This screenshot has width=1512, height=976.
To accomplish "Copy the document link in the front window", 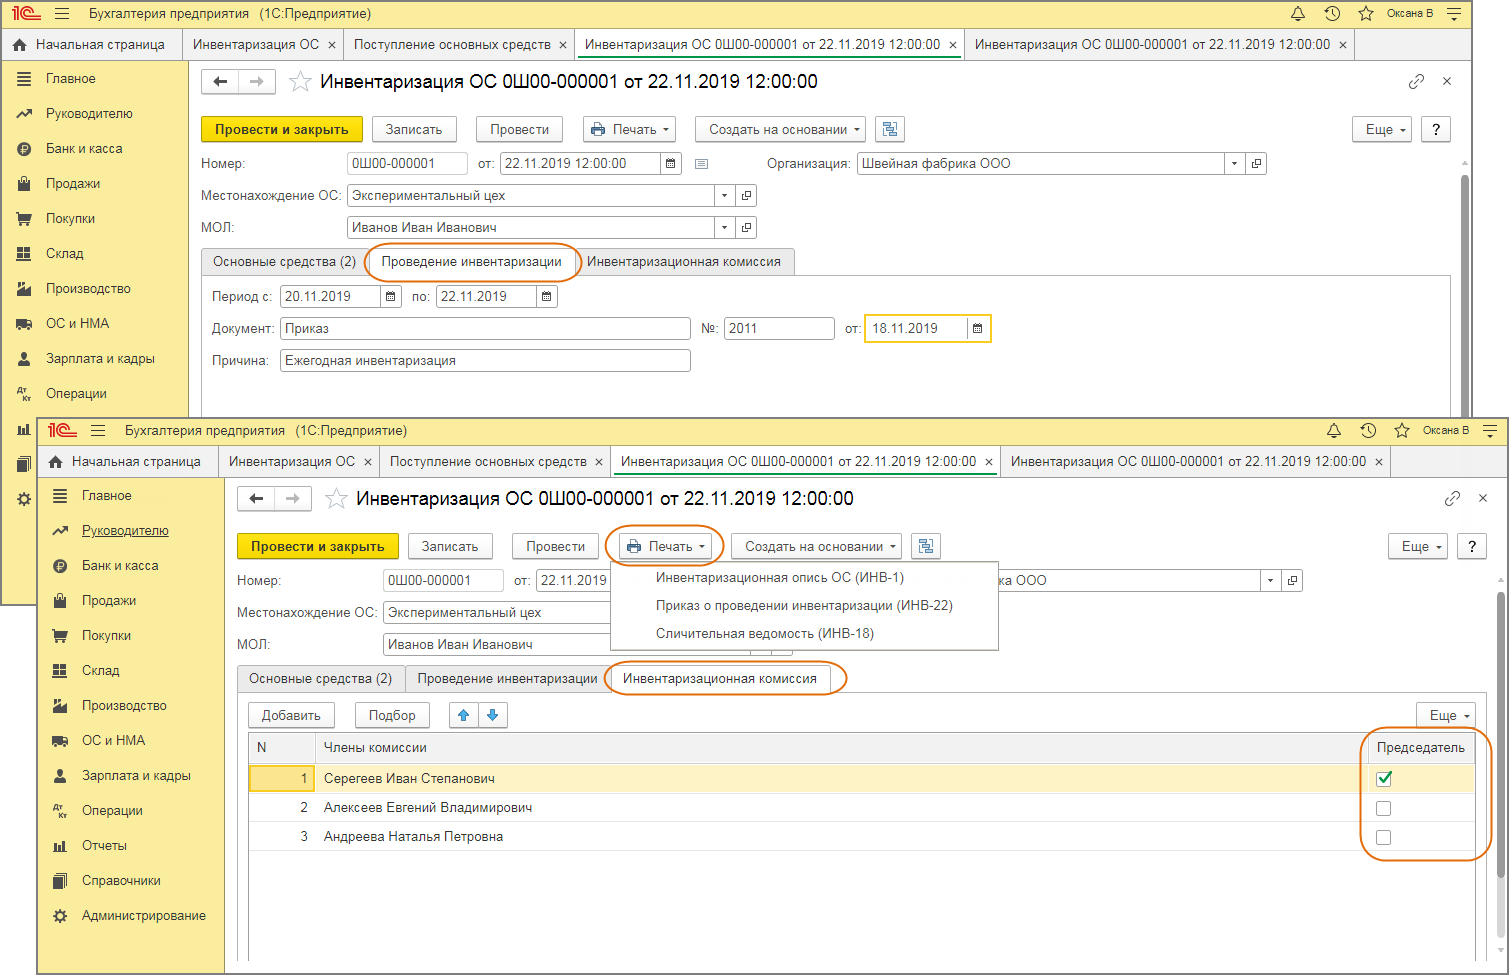I will coord(1452,499).
